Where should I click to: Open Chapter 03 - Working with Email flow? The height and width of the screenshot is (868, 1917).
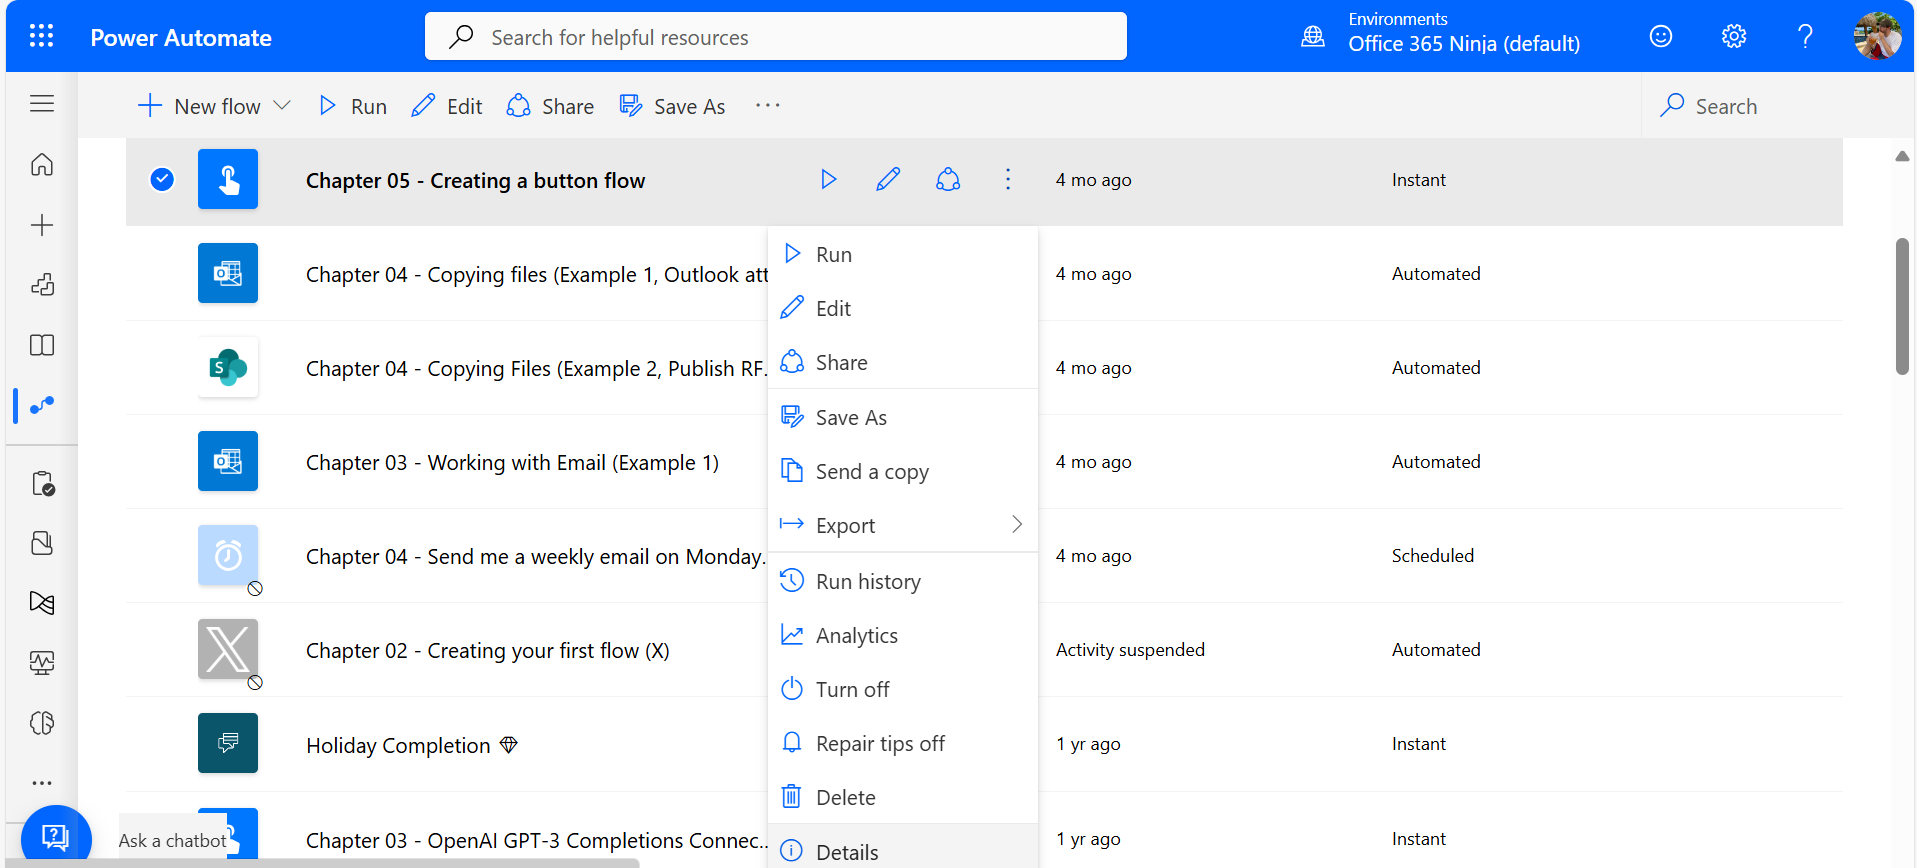pos(512,463)
